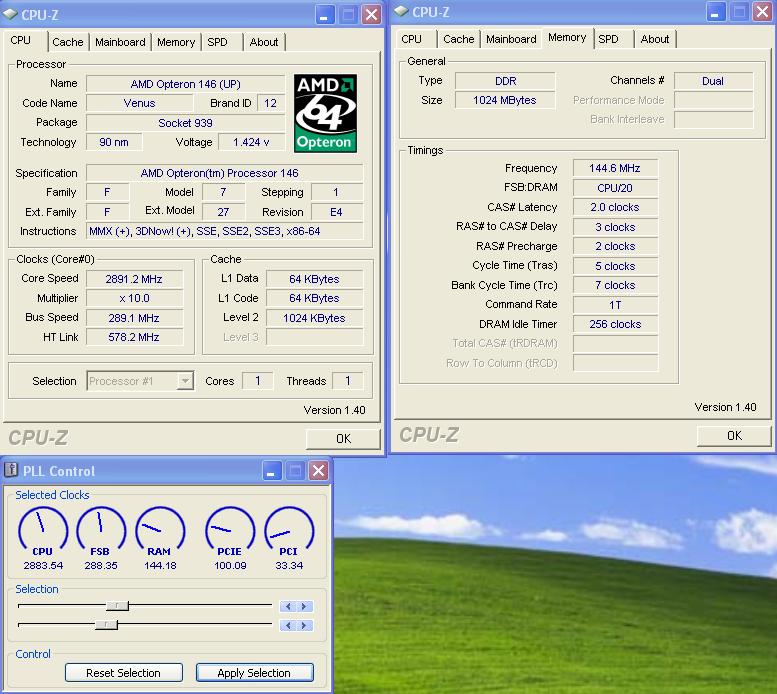Click left arrow of the first PLL slider

point(288,606)
